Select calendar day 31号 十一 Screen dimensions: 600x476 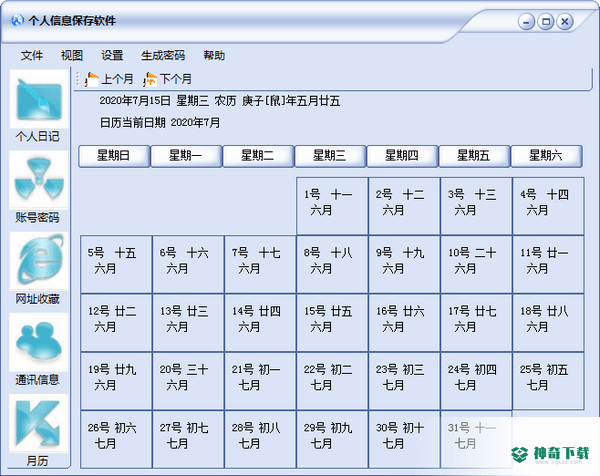[x=476, y=439]
